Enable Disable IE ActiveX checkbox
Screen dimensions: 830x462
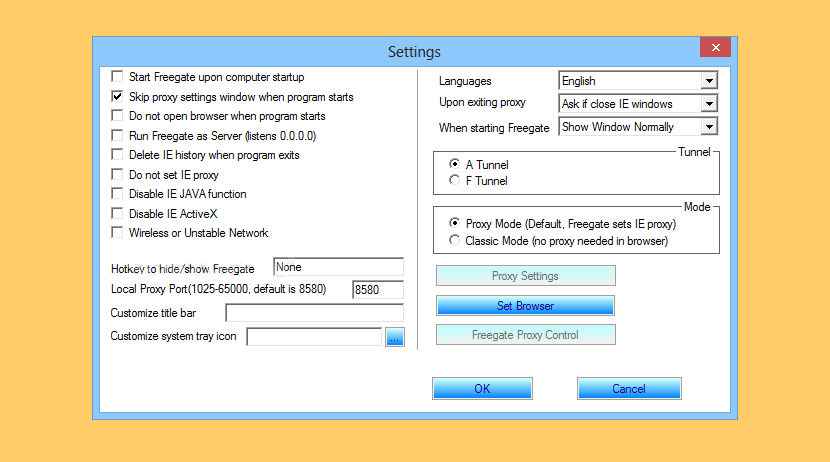click(x=117, y=213)
